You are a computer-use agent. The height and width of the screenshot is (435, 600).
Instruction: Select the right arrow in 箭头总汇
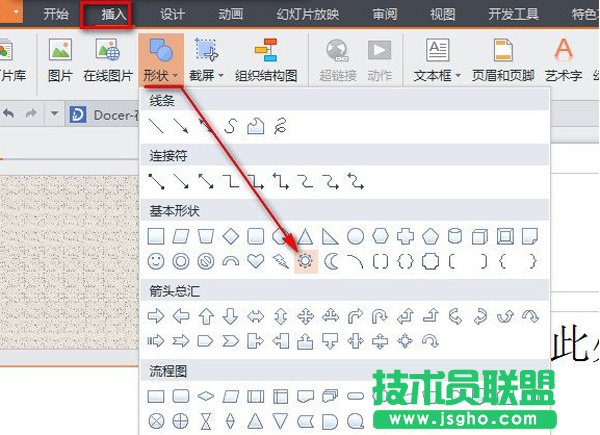(x=156, y=316)
